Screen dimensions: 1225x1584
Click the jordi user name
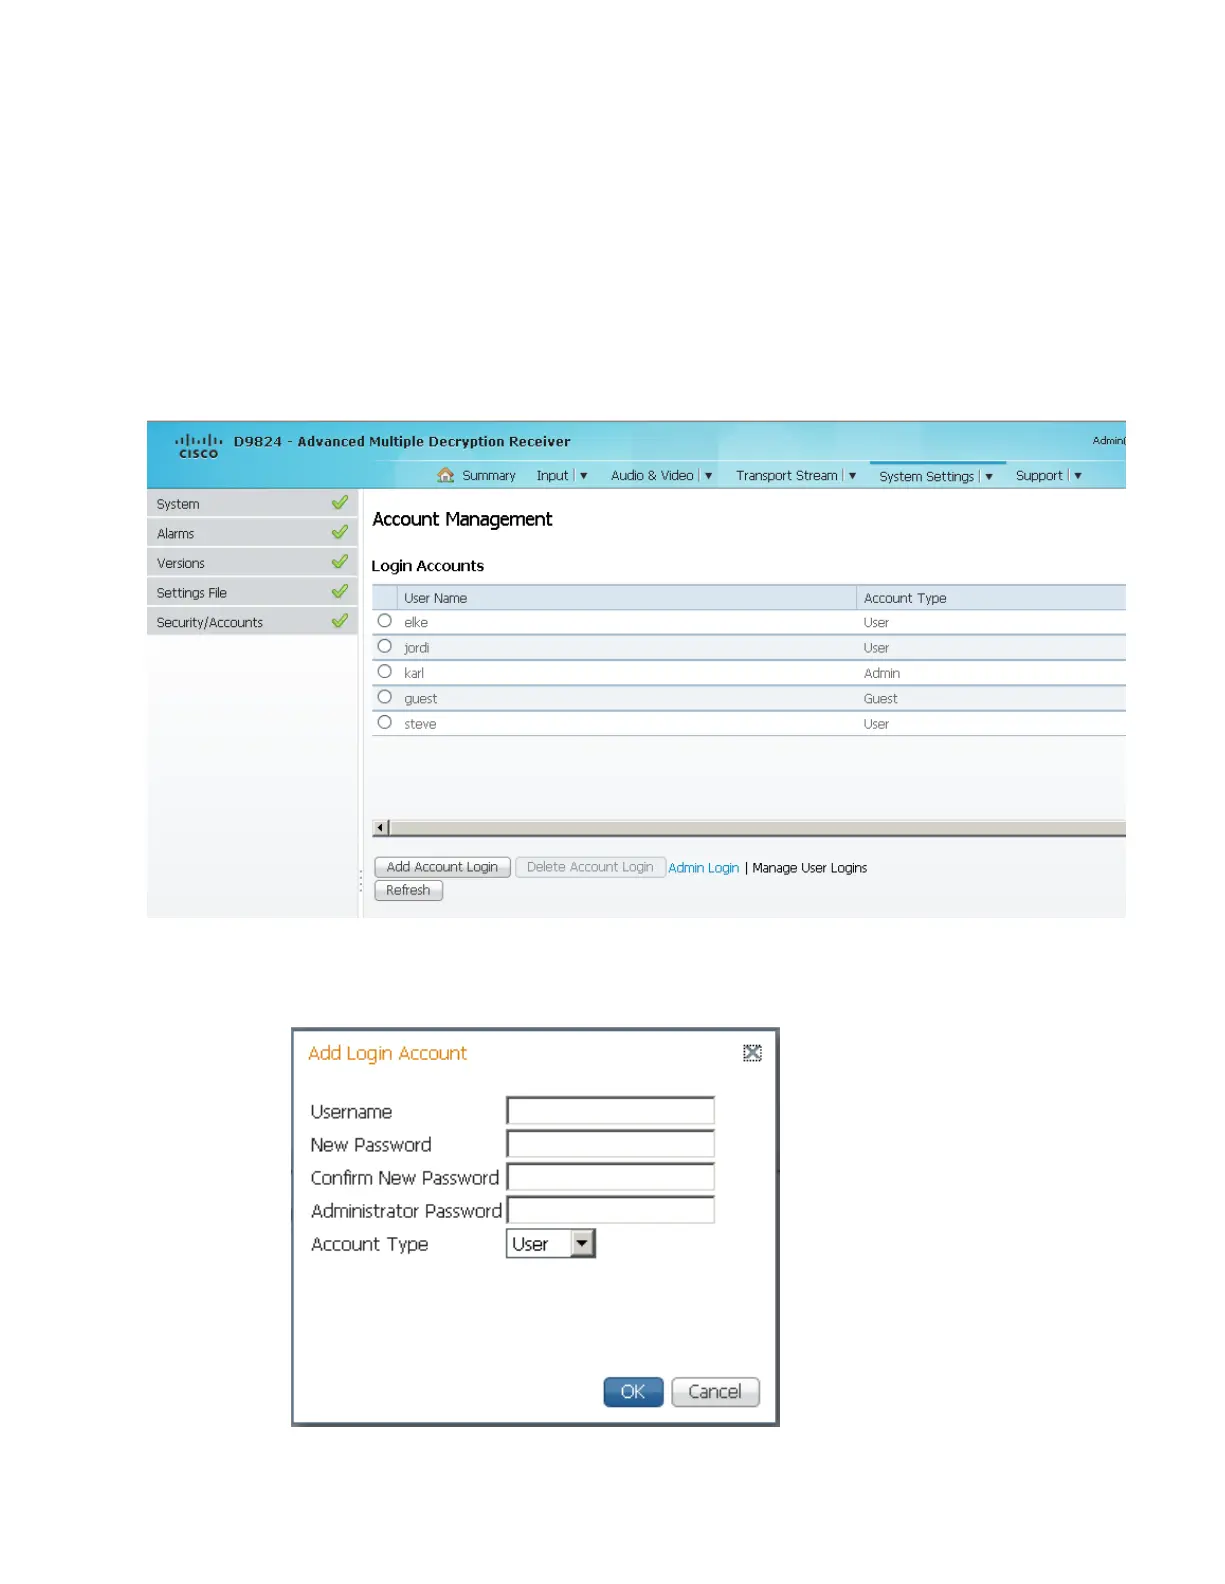tap(417, 648)
